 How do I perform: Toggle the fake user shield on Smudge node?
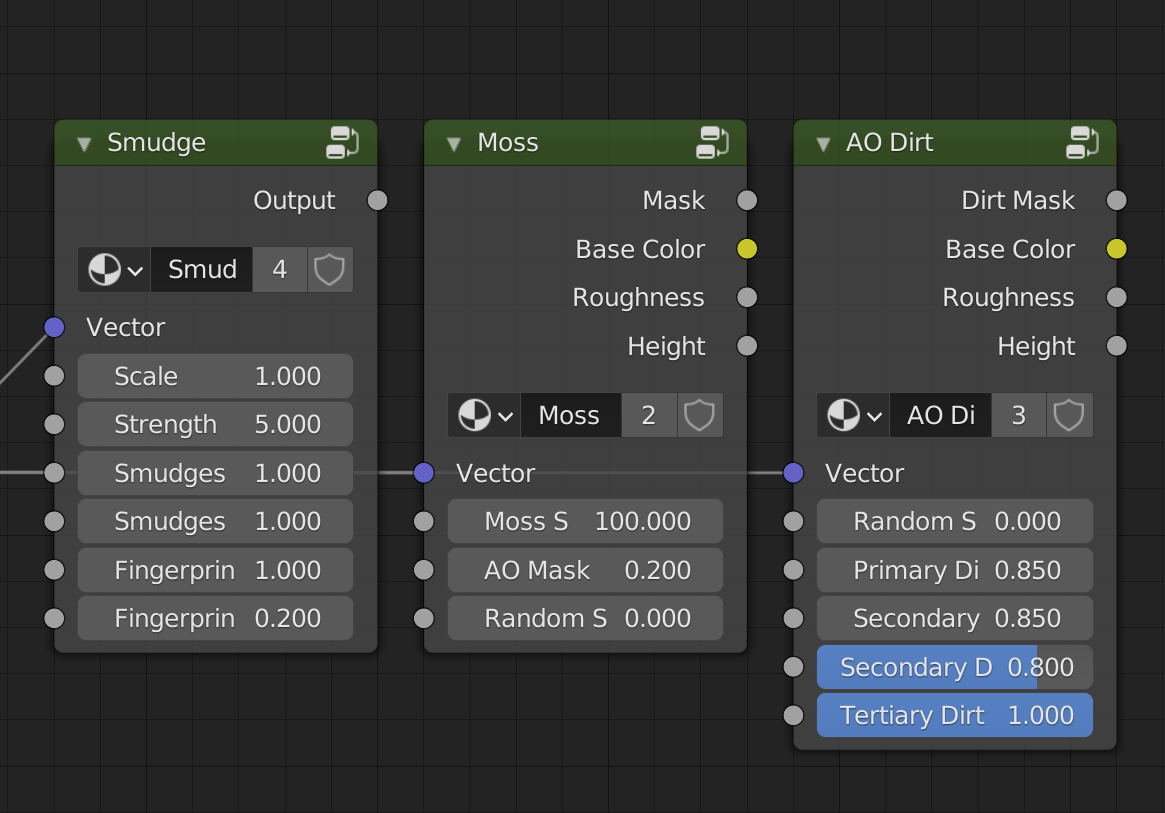point(329,269)
